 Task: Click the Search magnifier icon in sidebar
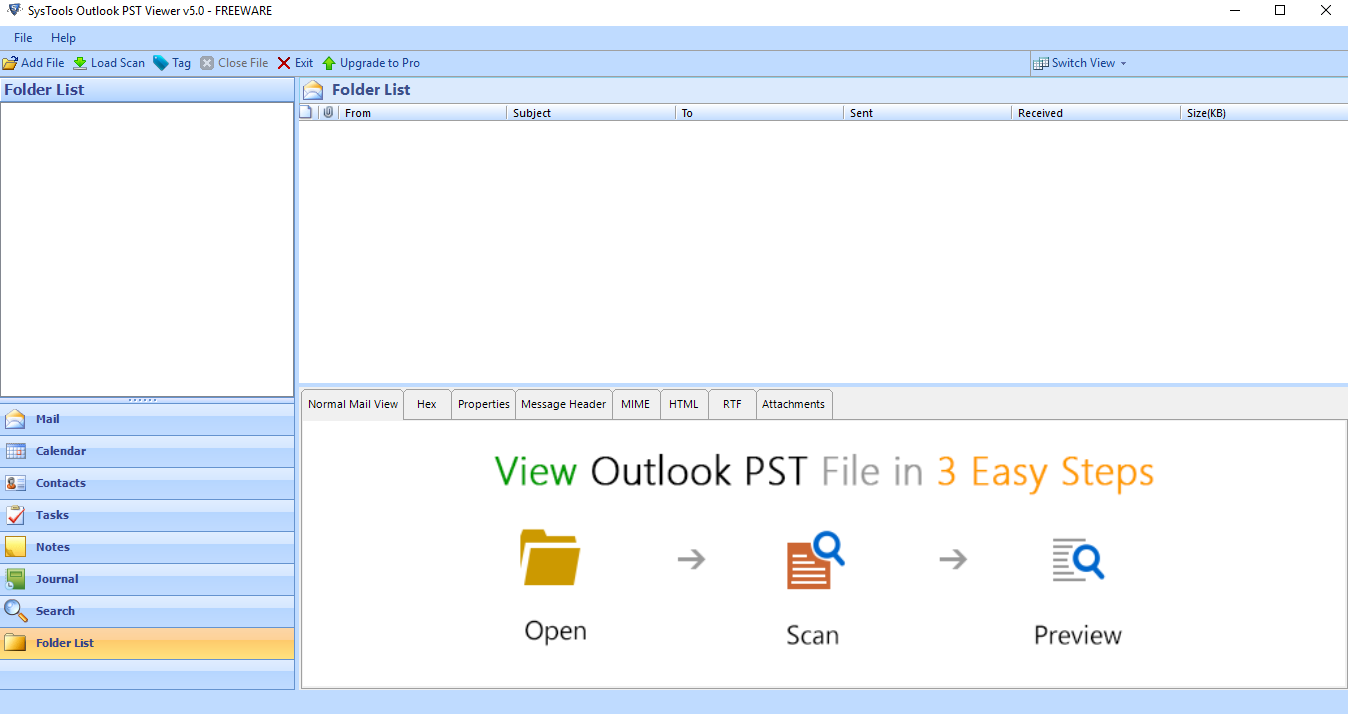coord(15,610)
